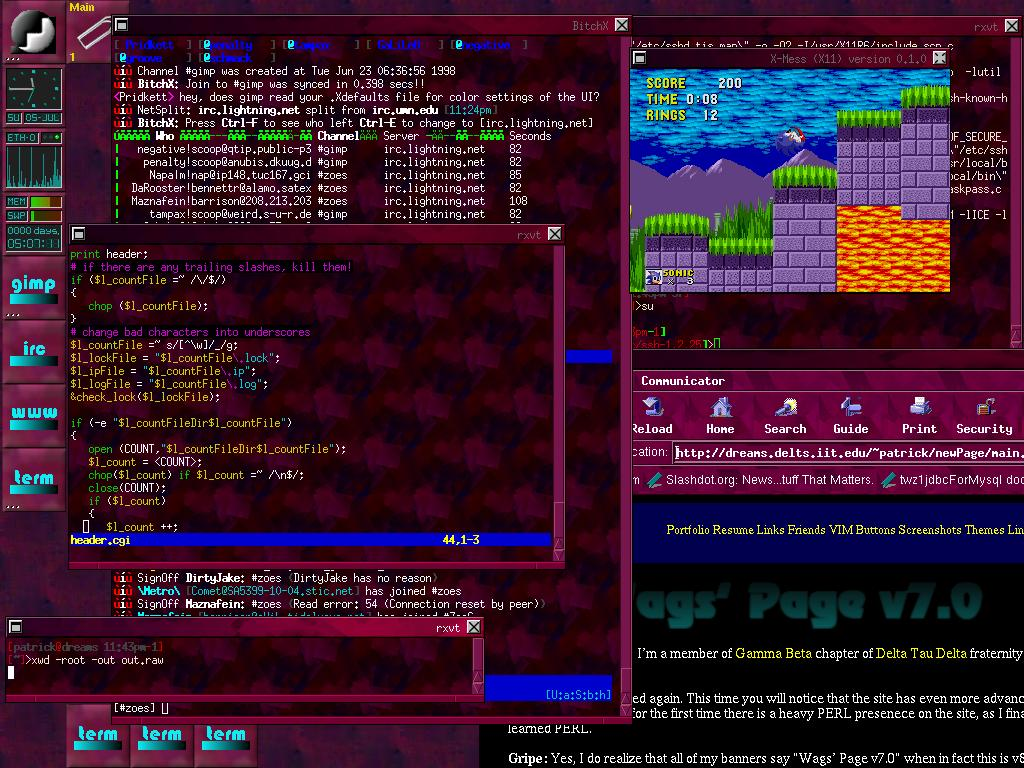1024x768 pixels.
Task: Click the uptime counter in dock
Action: [x=34, y=238]
